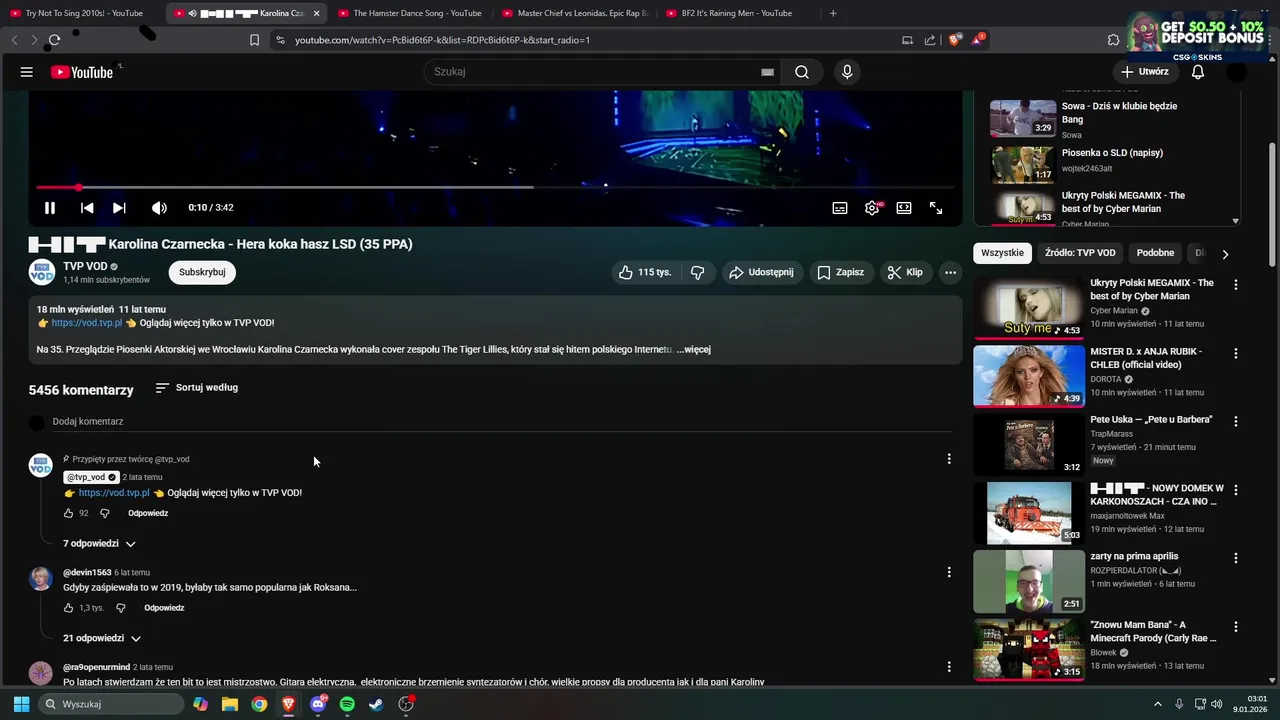Save the video with Zapisz
Image resolution: width=1280 pixels, height=720 pixels.
point(840,272)
